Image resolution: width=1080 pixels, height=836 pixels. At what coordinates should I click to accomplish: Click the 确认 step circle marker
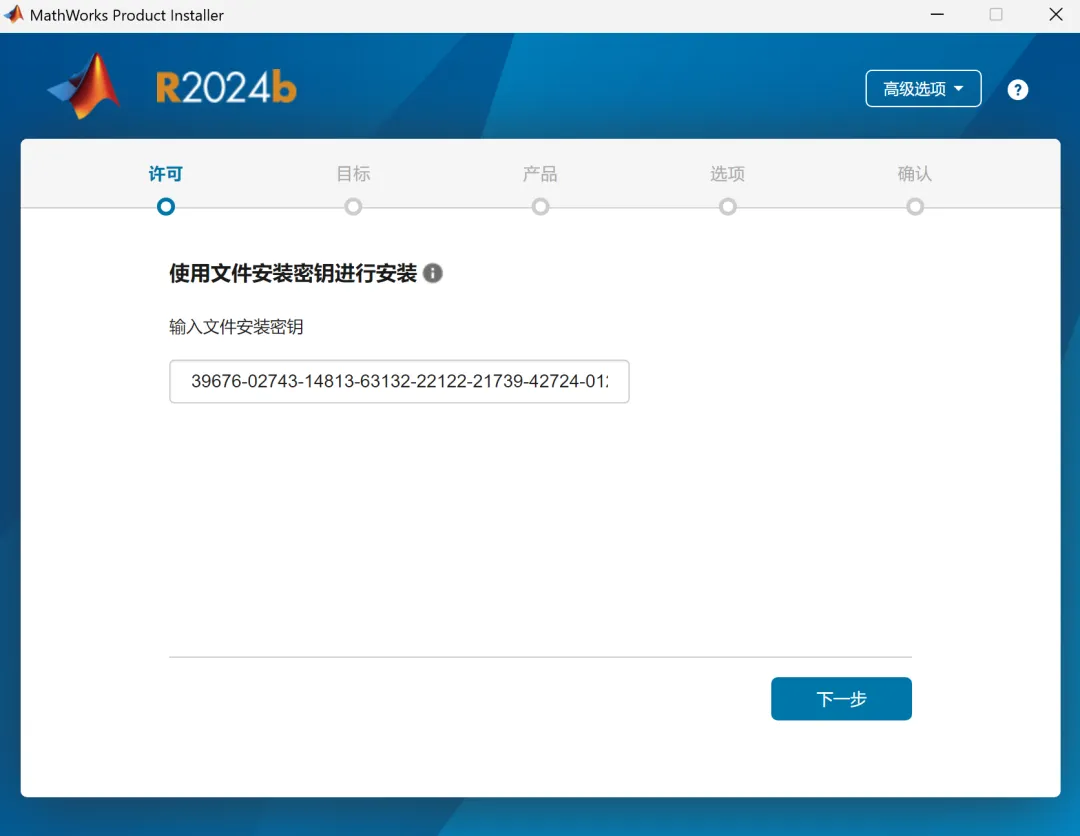click(x=915, y=207)
